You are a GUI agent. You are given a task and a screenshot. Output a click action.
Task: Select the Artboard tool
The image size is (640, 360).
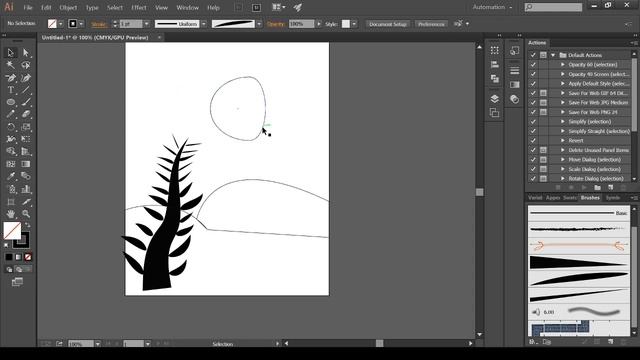tap(11, 202)
